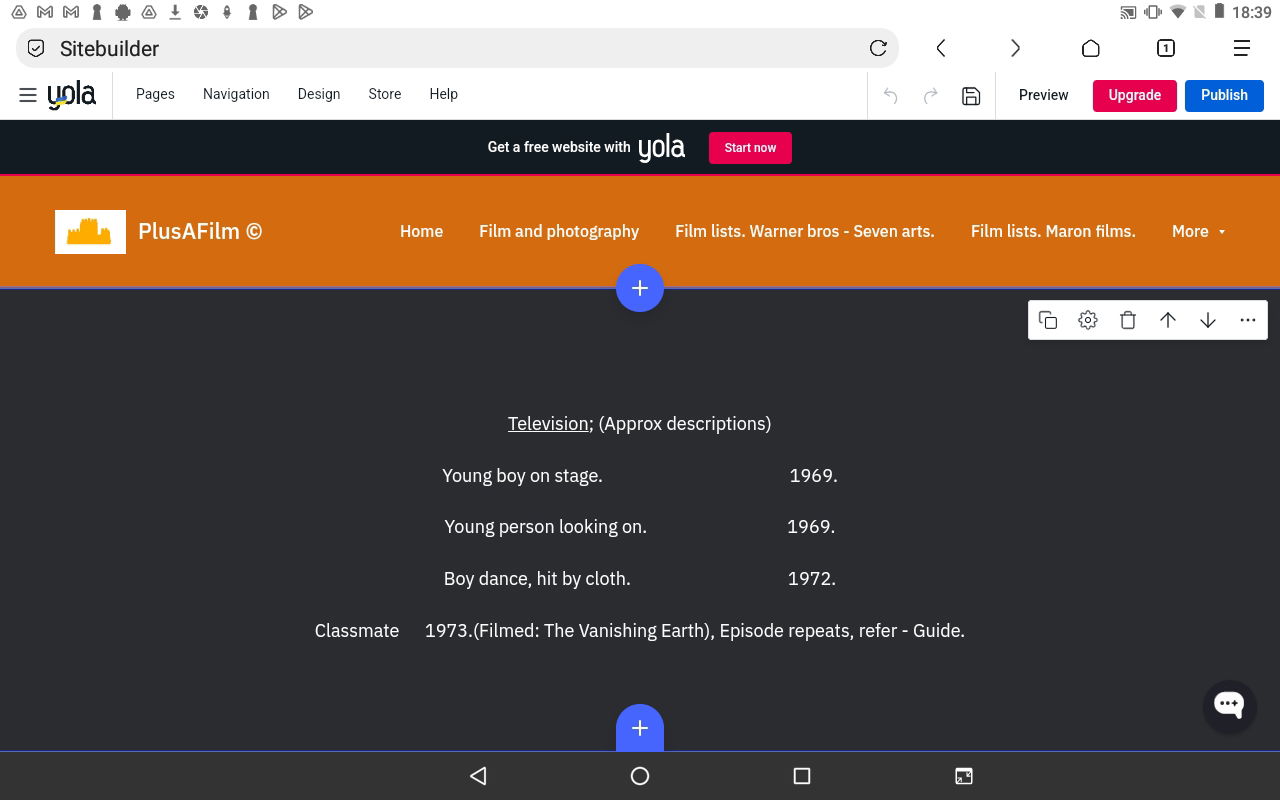Click the PlusAFilm logo thumbnail
Screen dimensions: 1280x800
(90, 232)
